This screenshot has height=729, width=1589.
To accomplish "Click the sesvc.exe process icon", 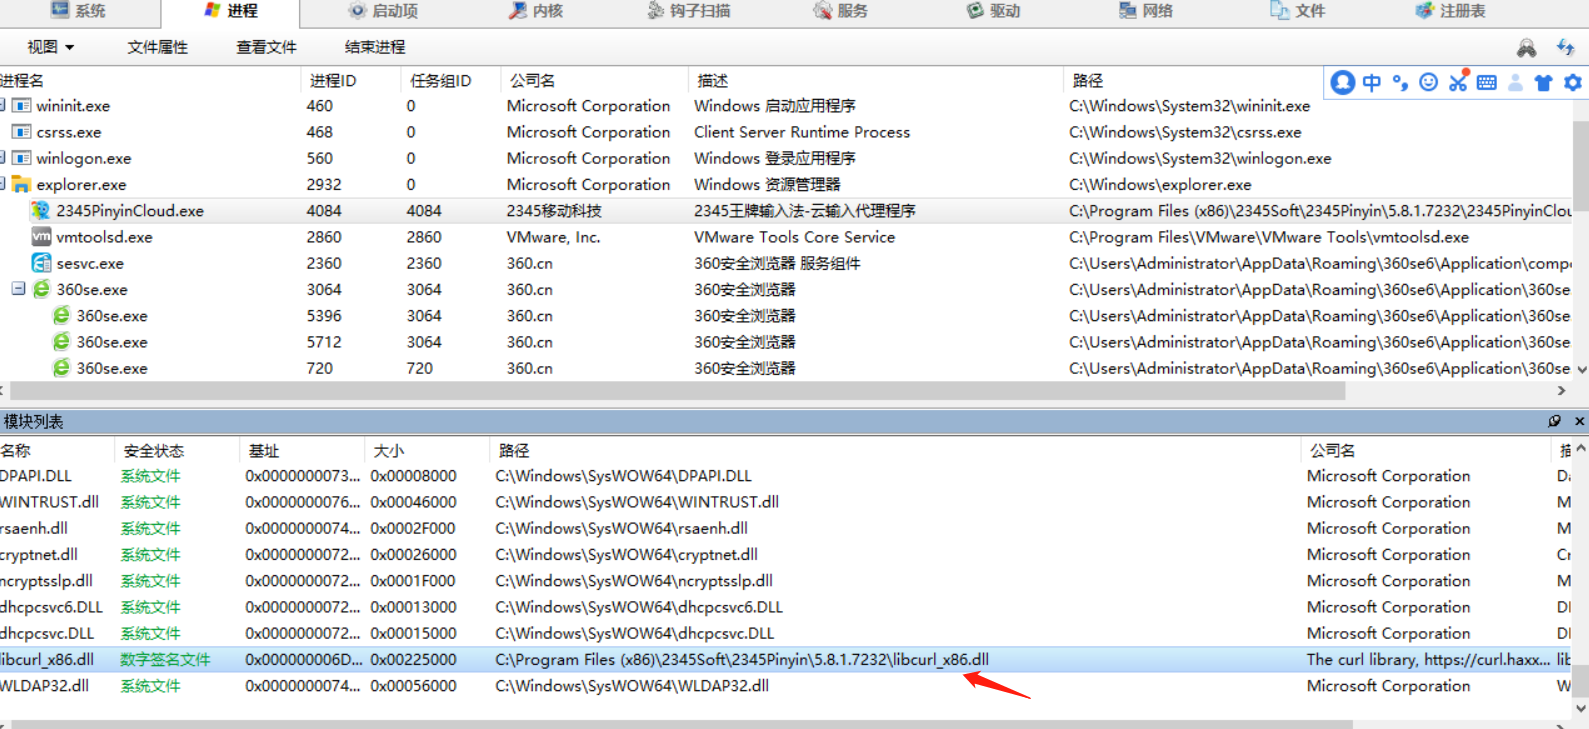I will (41, 263).
